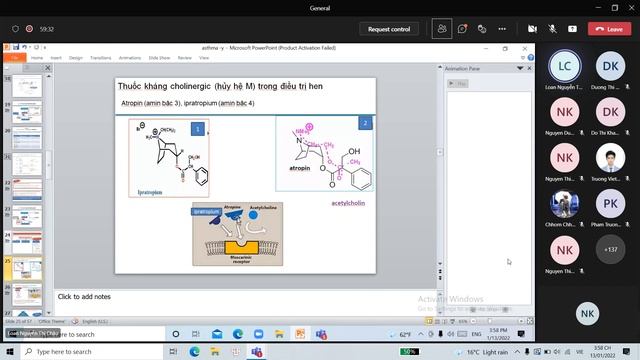Click the volume icon in system tray
This screenshot has height=360, width=640.
[x=557, y=351]
